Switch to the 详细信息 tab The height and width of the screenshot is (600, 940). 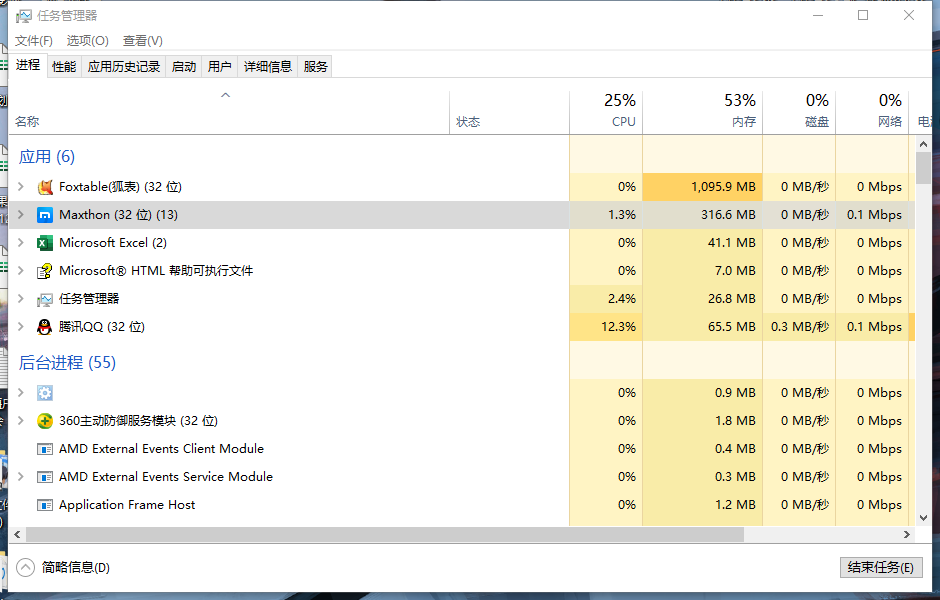[267, 67]
